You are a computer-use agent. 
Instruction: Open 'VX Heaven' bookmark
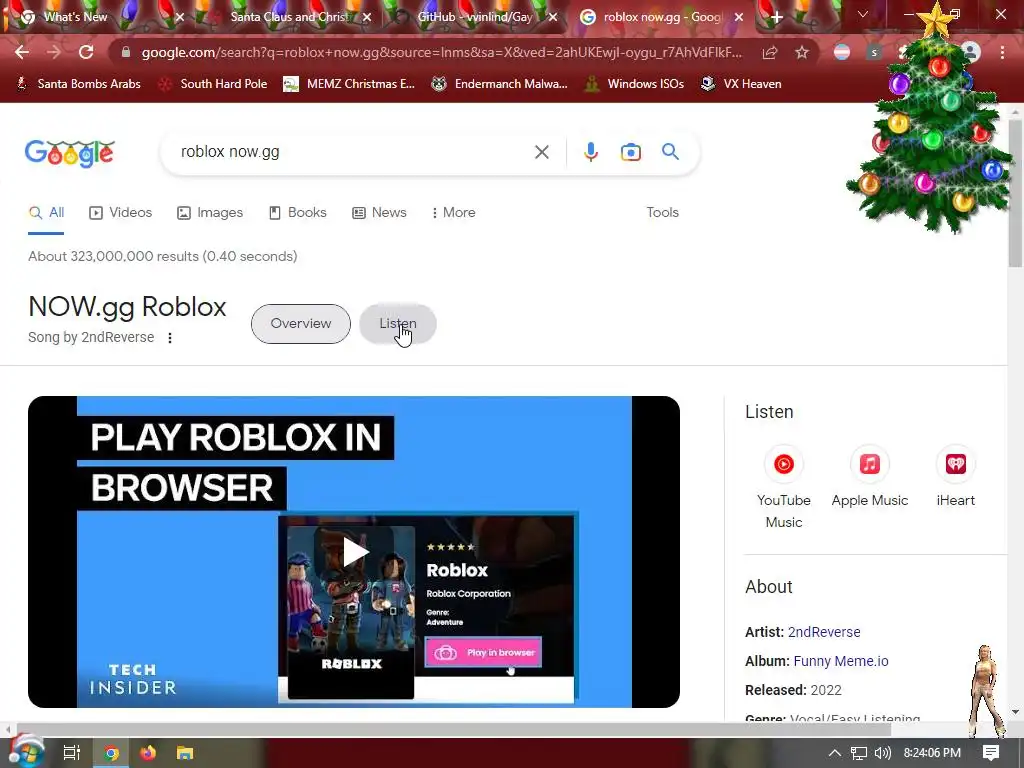[x=741, y=84]
